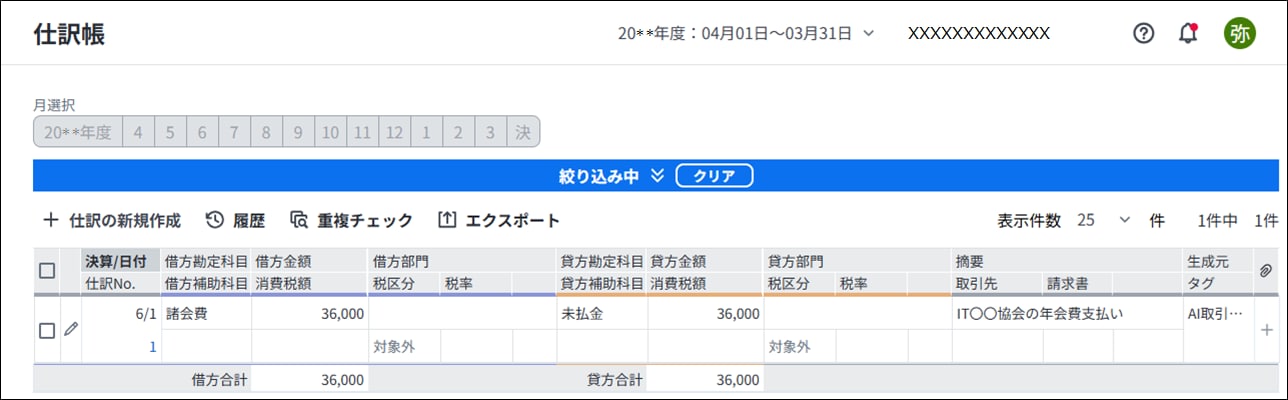Image resolution: width=1288 pixels, height=400 pixels.
Task: Open the notifications bell
Action: click(x=1188, y=33)
